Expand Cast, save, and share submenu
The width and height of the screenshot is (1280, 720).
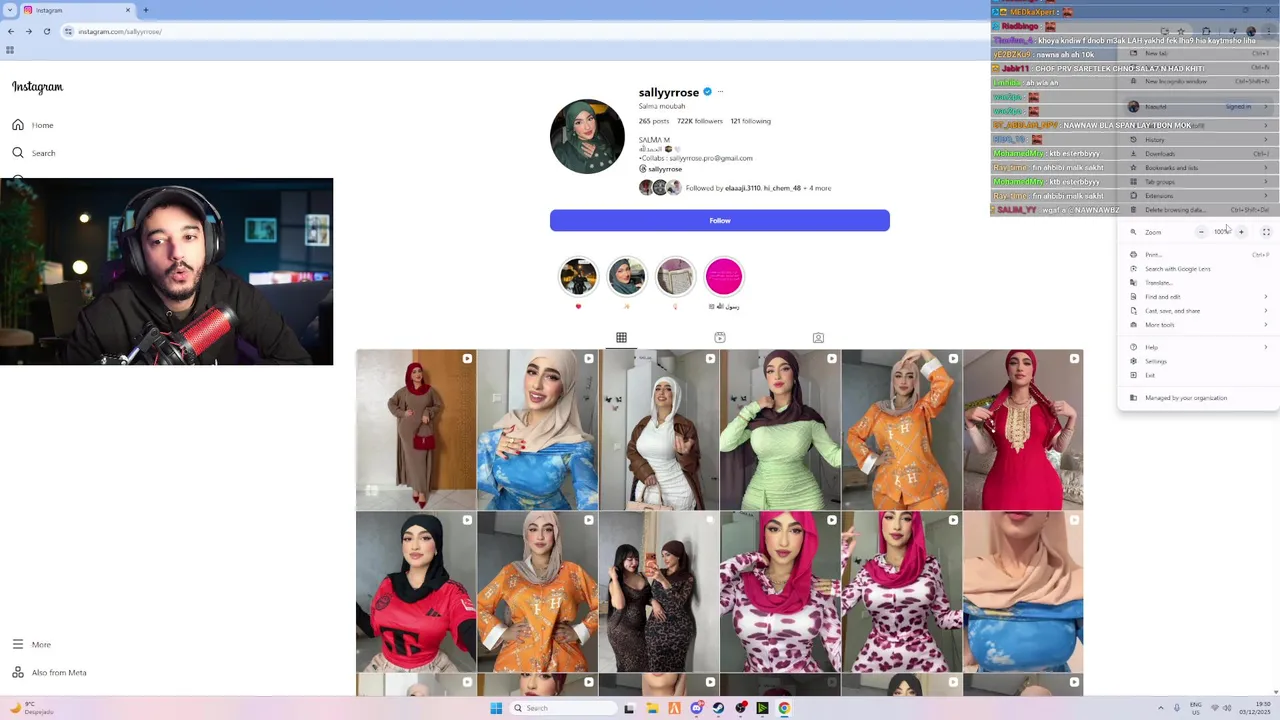1198,311
